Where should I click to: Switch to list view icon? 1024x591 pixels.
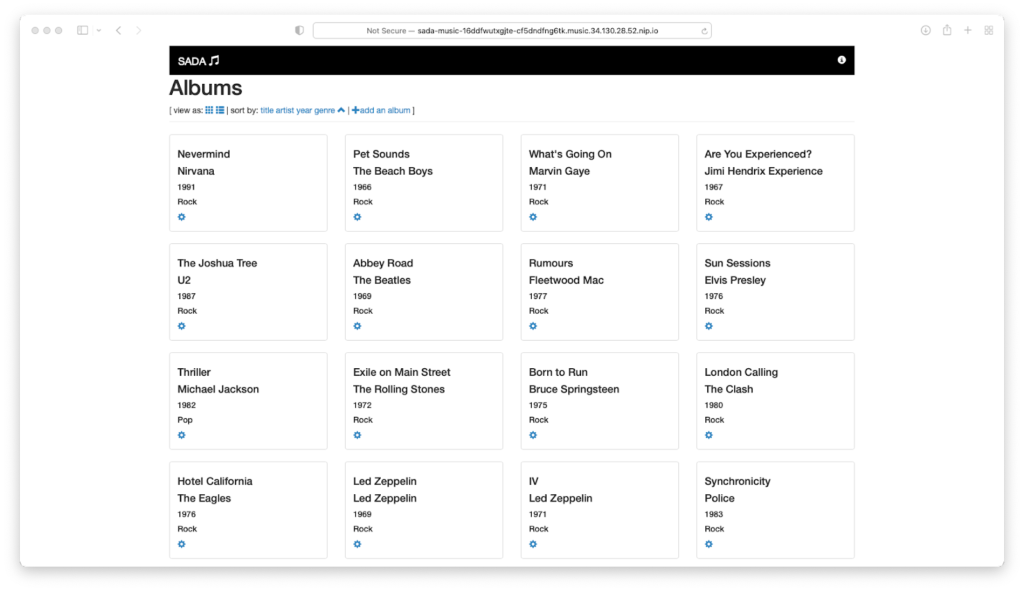pyautogui.click(x=220, y=110)
